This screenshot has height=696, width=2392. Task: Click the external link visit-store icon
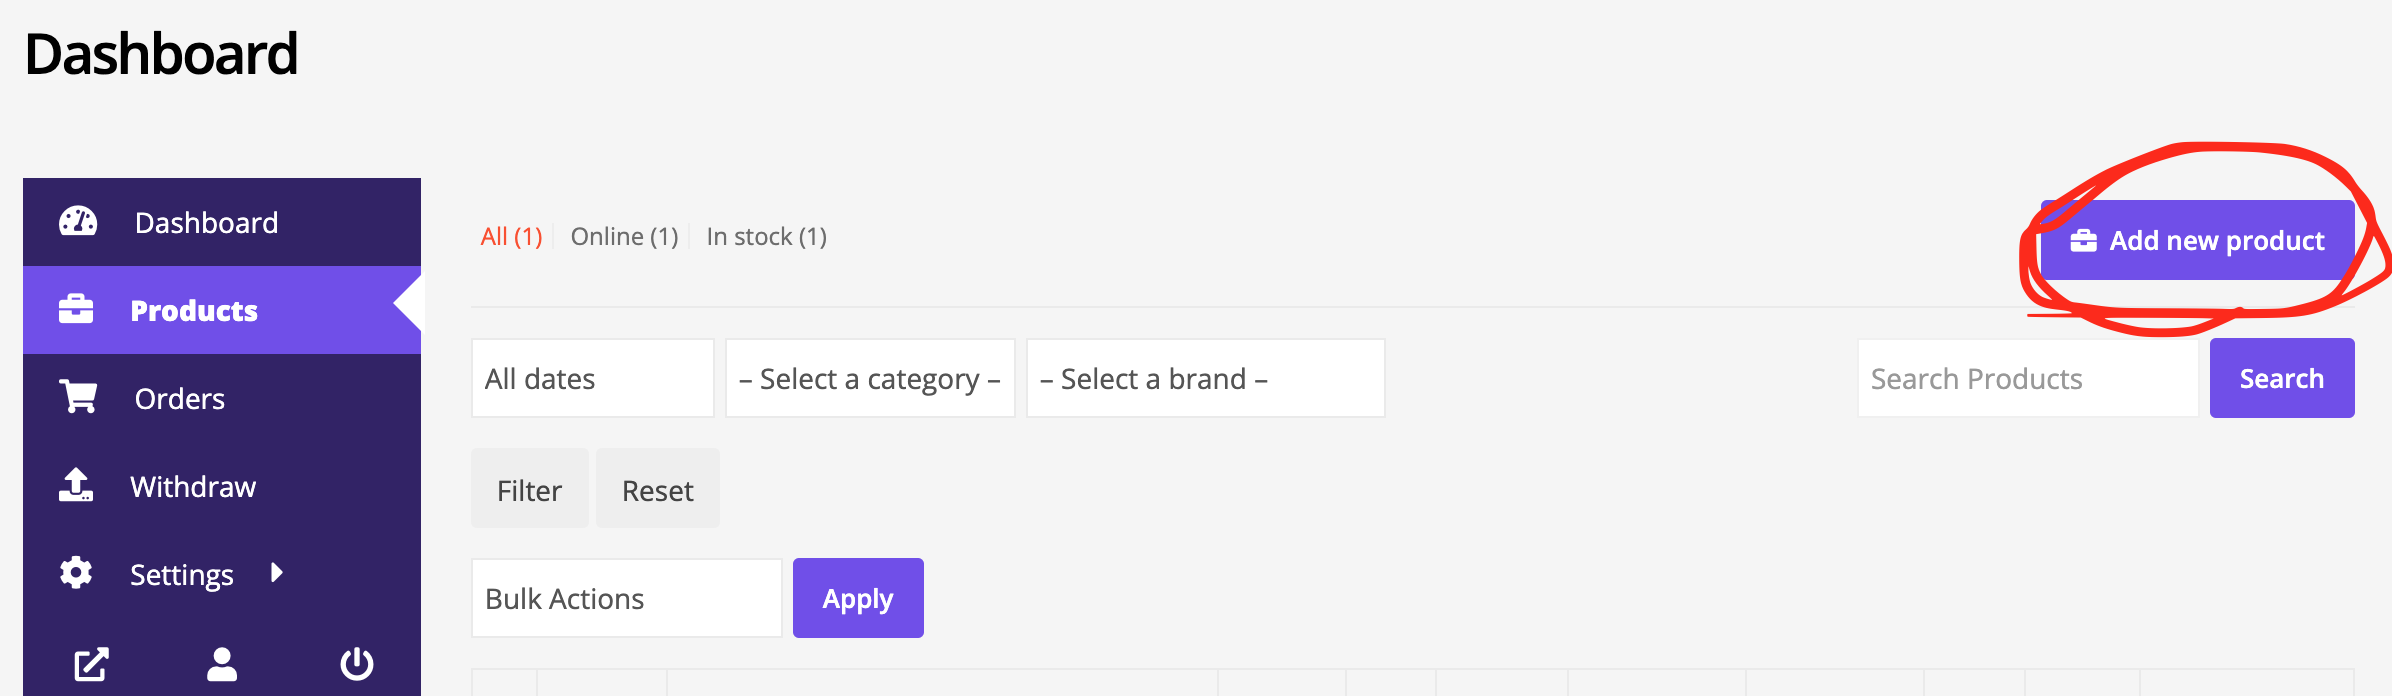point(91,664)
